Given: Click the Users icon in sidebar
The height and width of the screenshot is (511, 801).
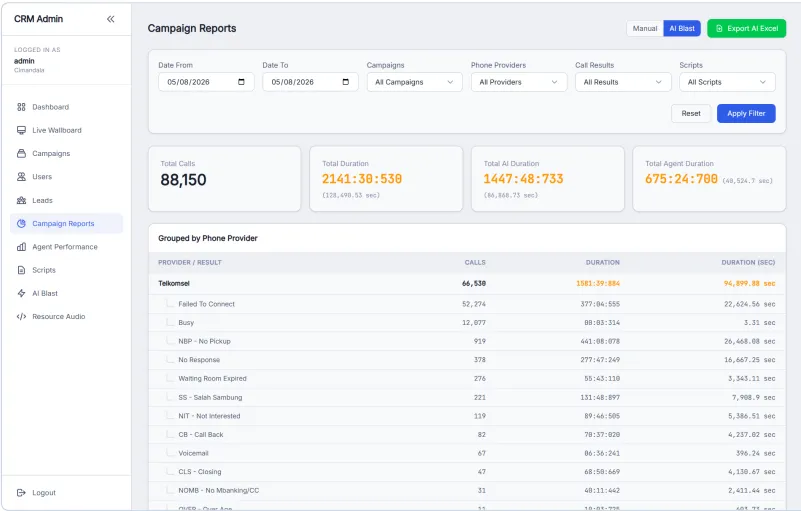Looking at the screenshot, I should pos(21,177).
